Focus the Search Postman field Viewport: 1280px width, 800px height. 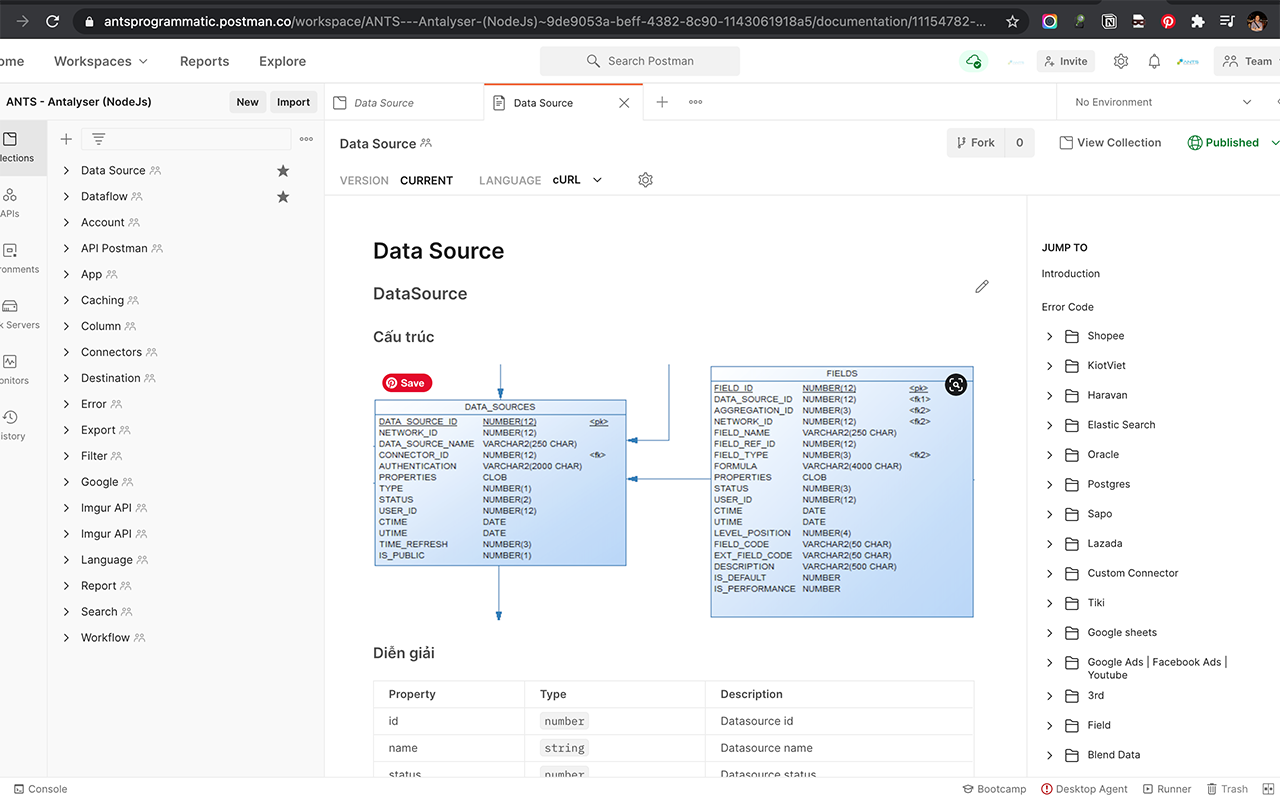(640, 61)
